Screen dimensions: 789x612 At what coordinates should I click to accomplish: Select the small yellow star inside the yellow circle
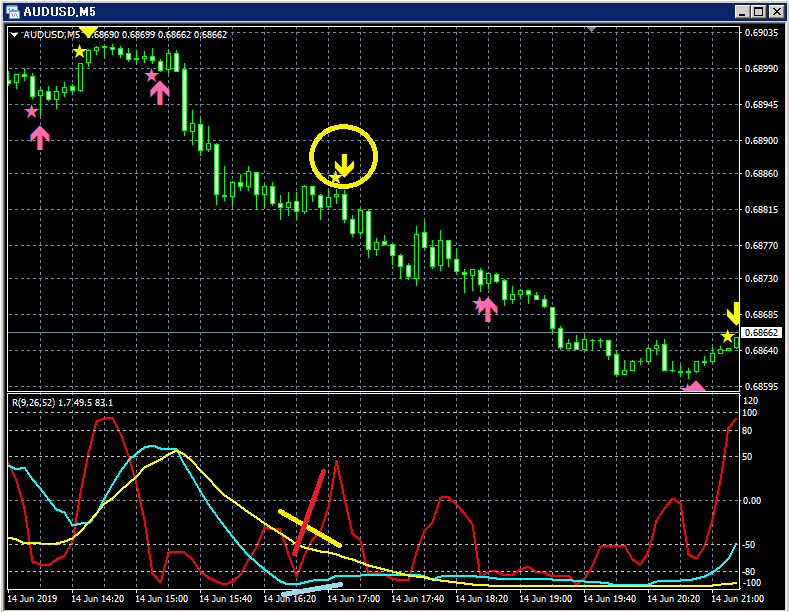point(335,178)
